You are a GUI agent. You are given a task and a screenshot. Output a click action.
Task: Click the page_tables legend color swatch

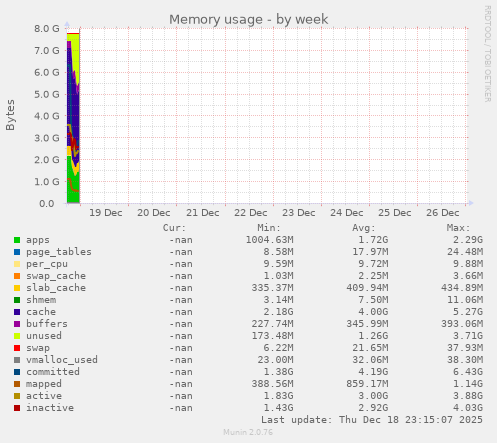point(17,252)
